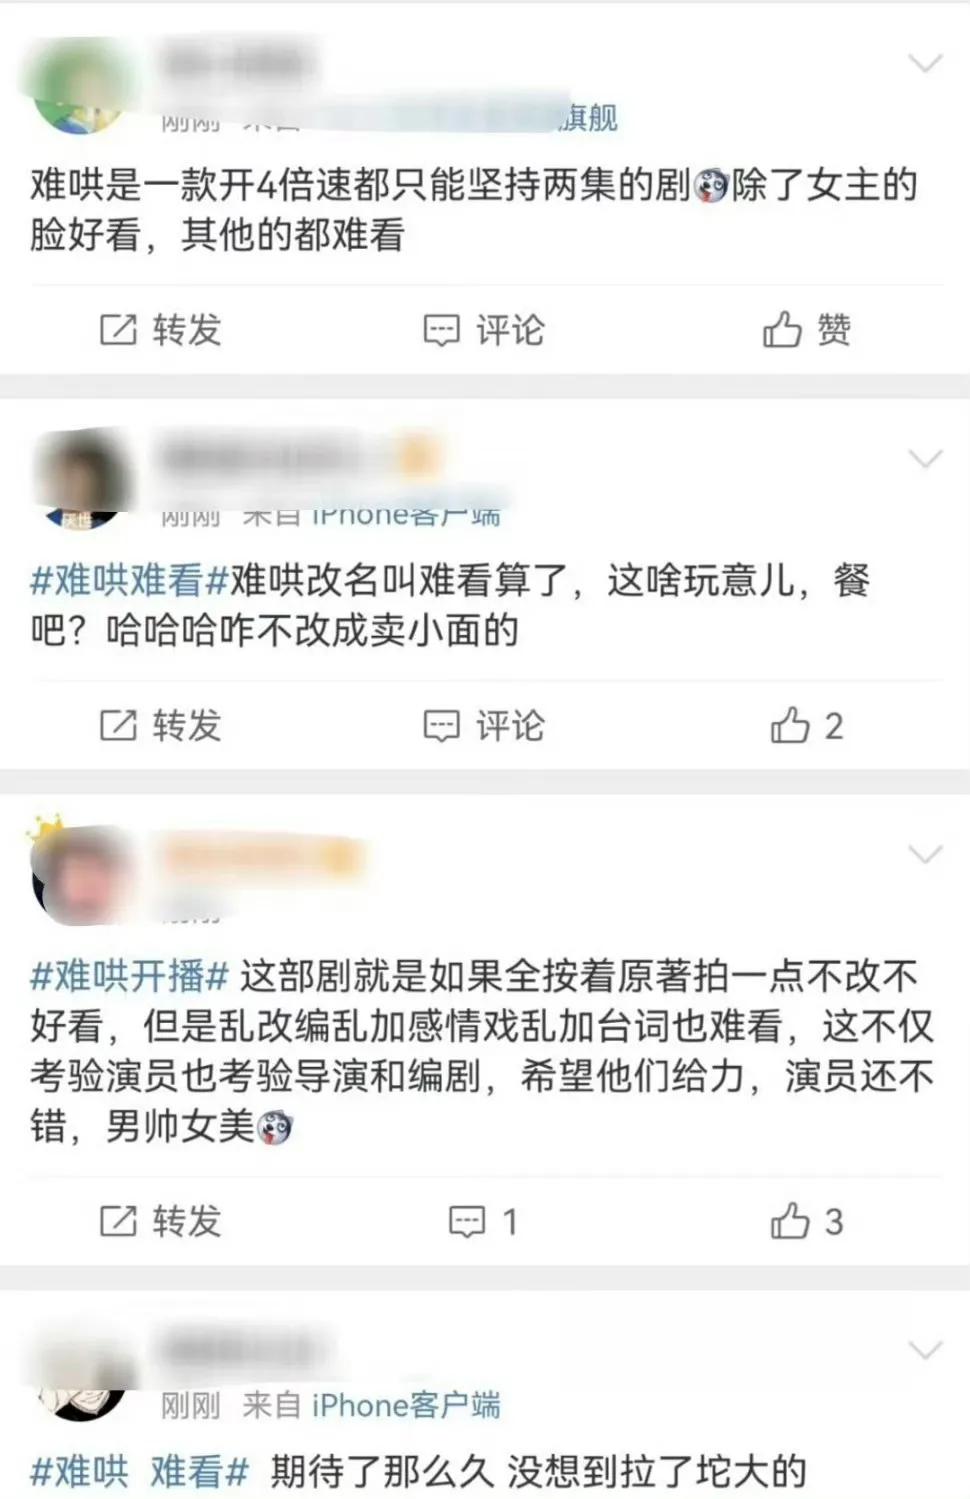Like the post showing 2 likes

point(807,726)
